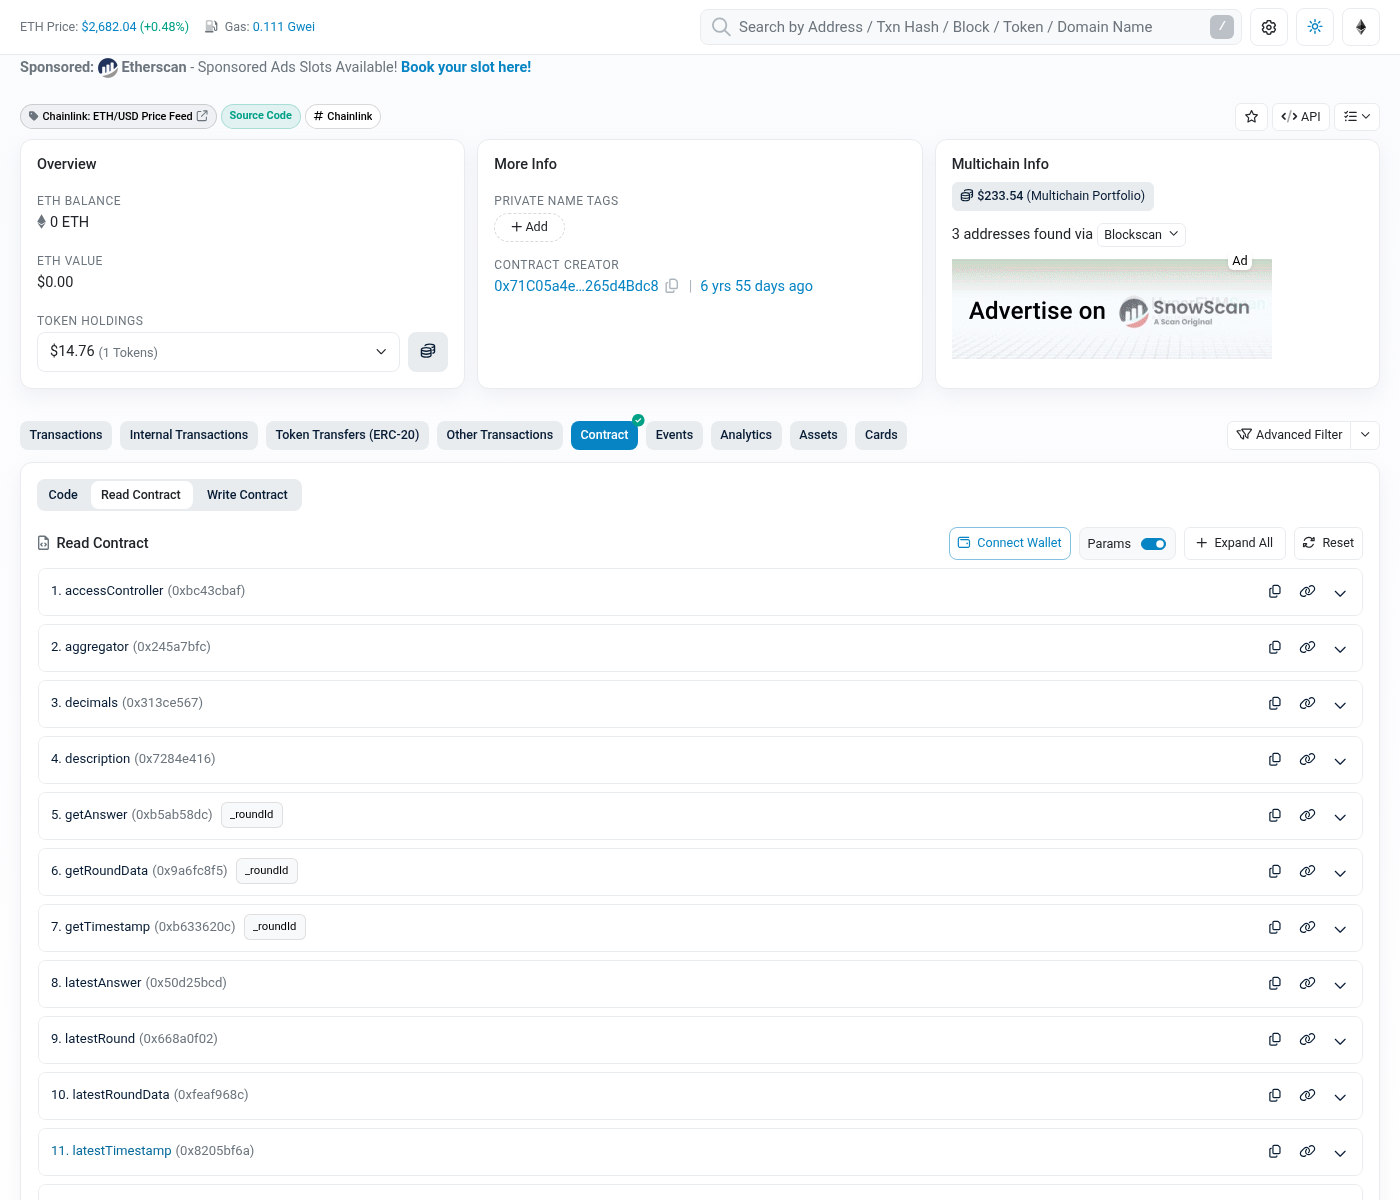Copy accessController method icon
1400x1200 pixels.
(1275, 592)
